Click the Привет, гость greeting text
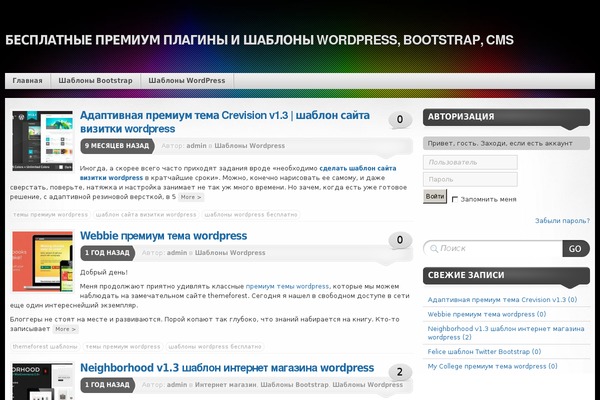The height and width of the screenshot is (400, 600). (506, 144)
